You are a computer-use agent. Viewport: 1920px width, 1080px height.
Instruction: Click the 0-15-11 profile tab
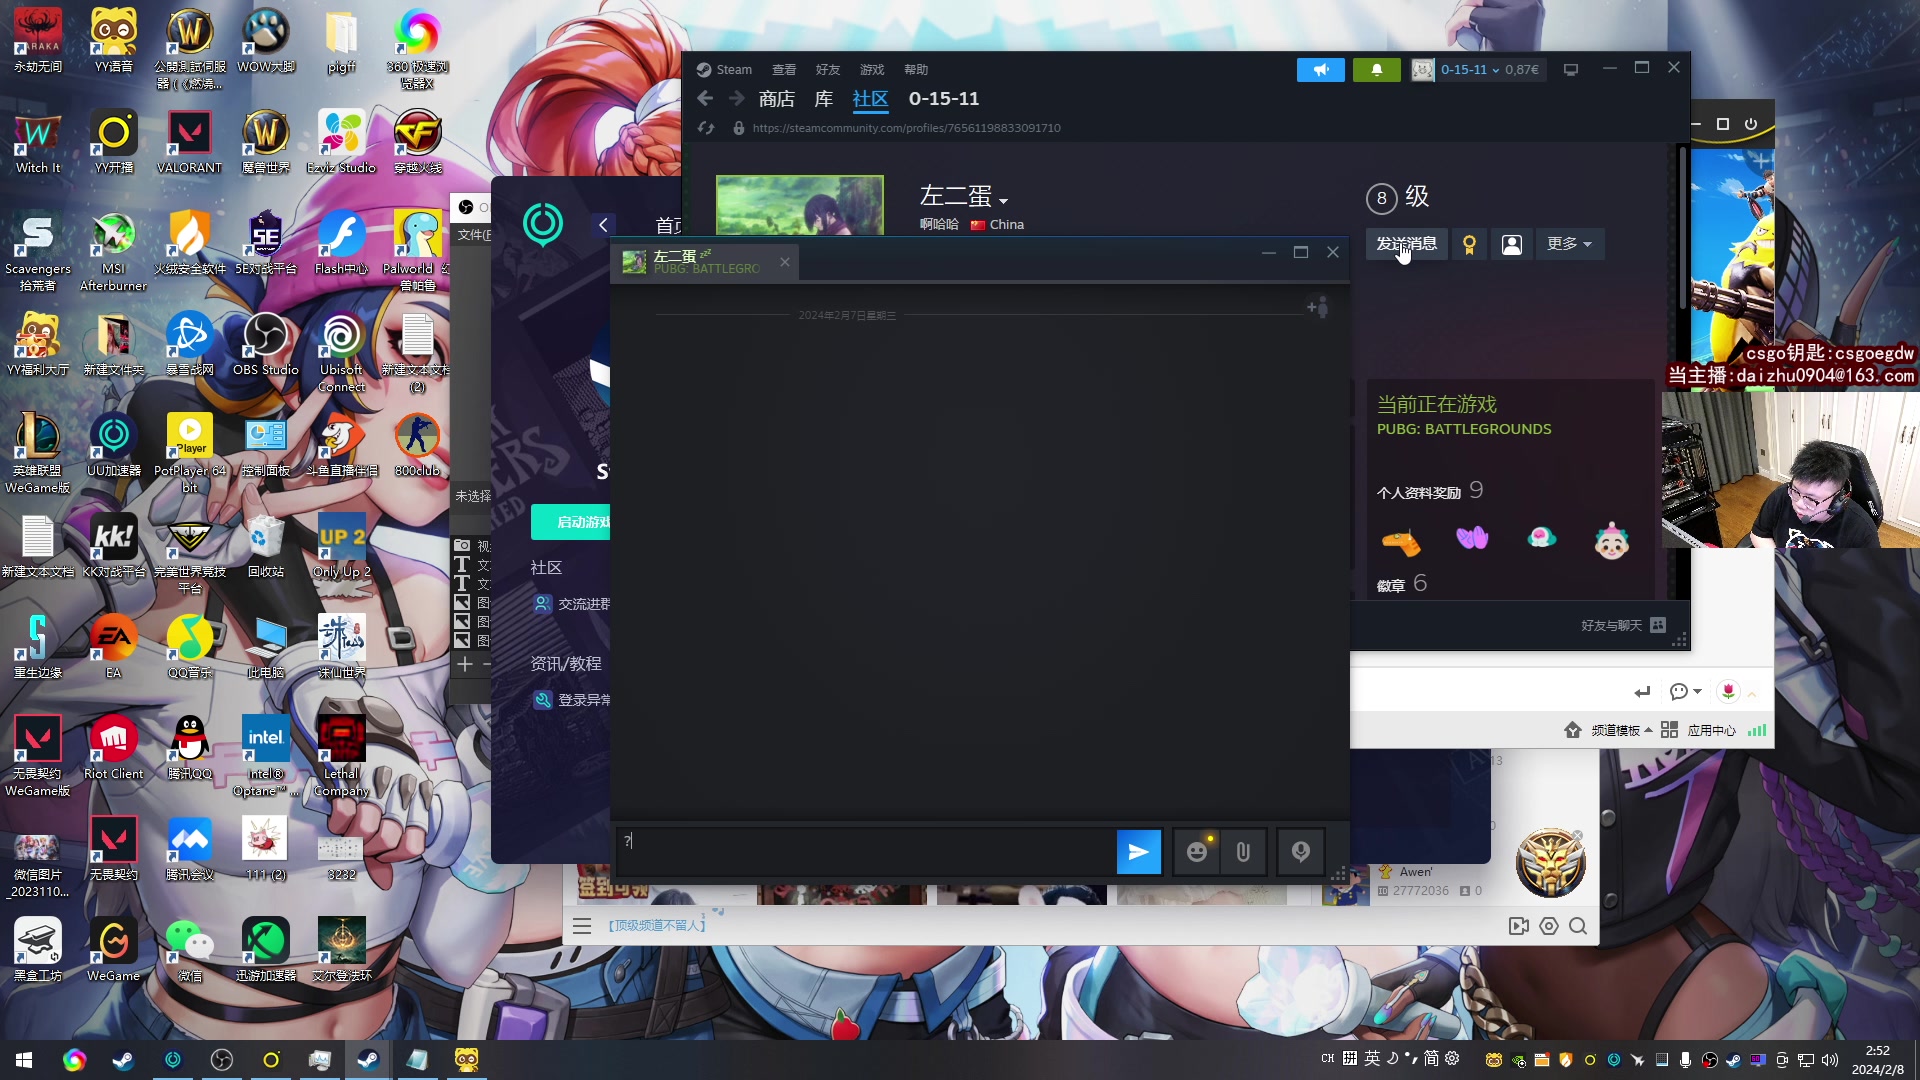click(x=944, y=99)
